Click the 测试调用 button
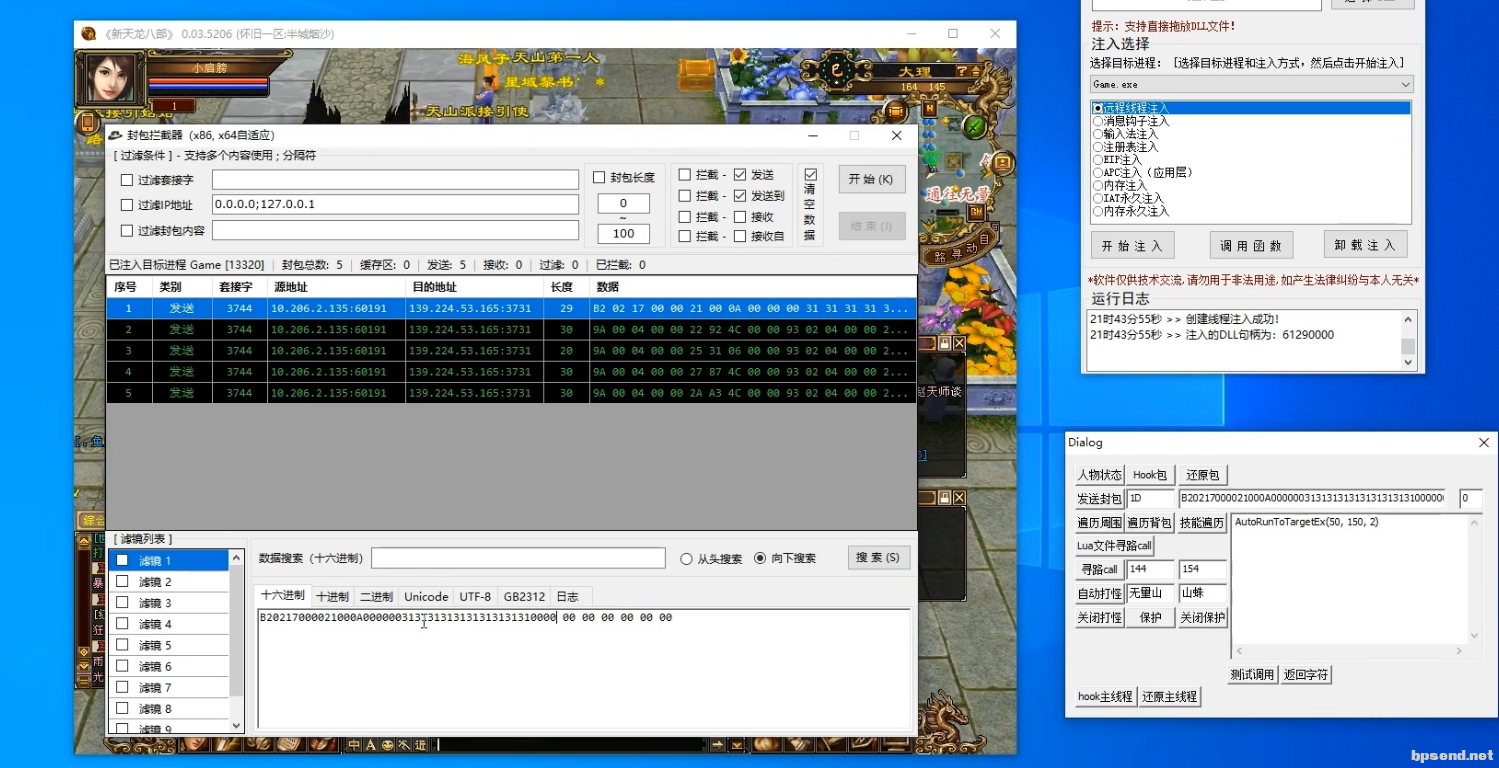The image size is (1499, 768). [1253, 674]
